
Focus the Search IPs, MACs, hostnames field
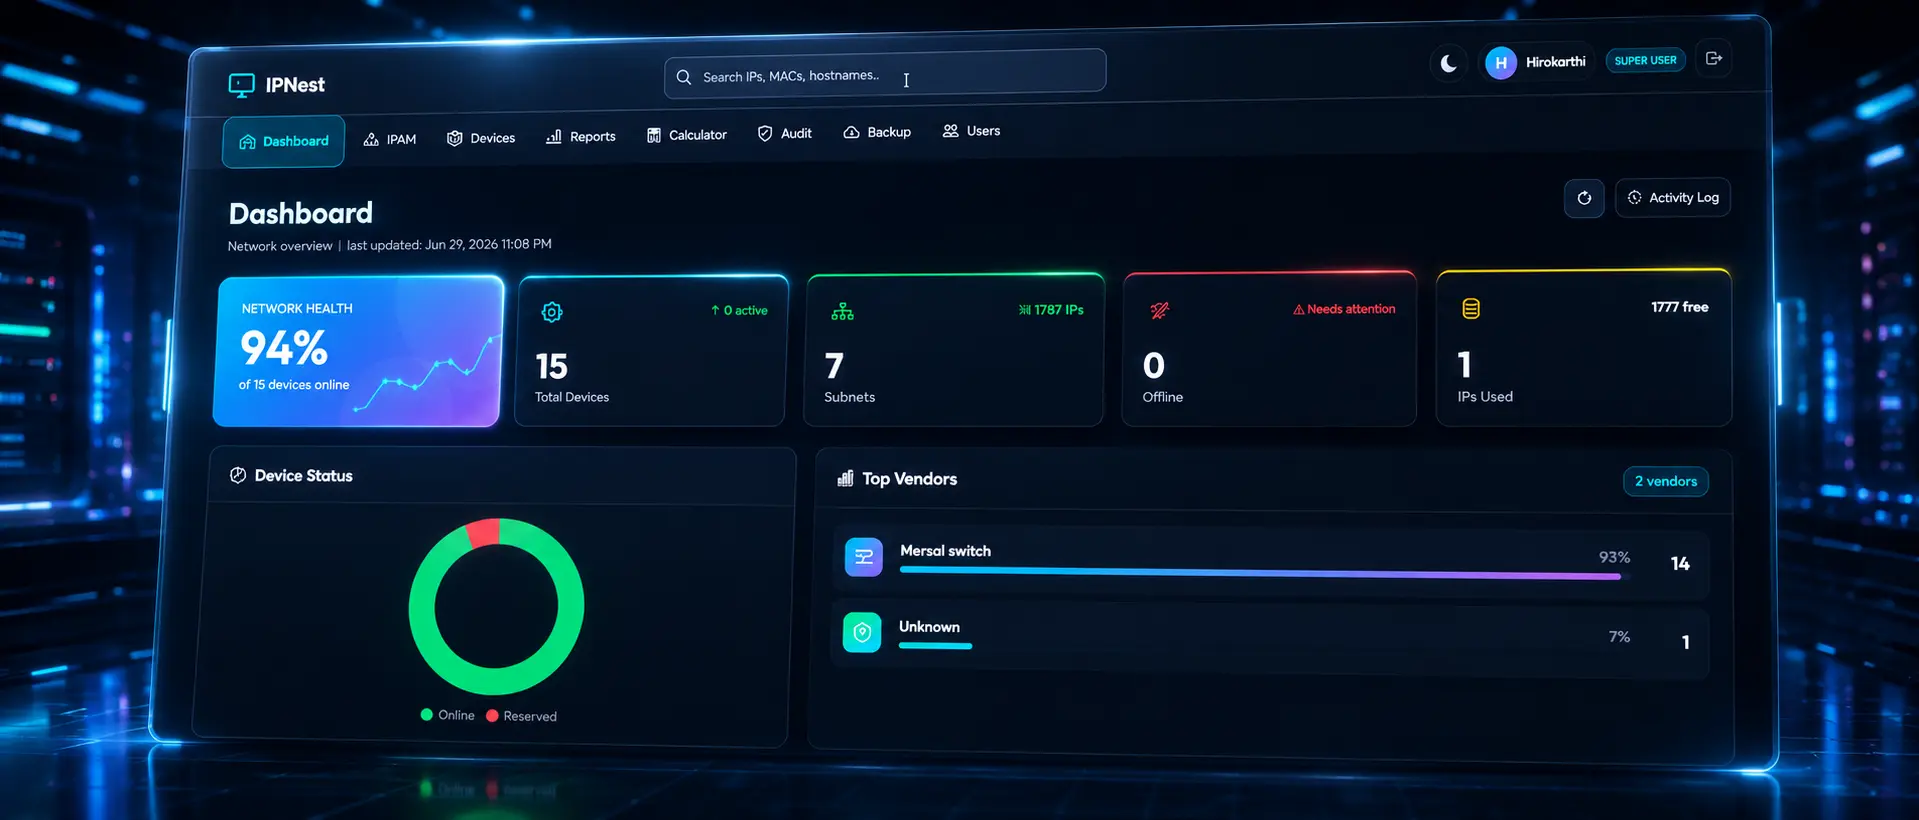click(885, 74)
